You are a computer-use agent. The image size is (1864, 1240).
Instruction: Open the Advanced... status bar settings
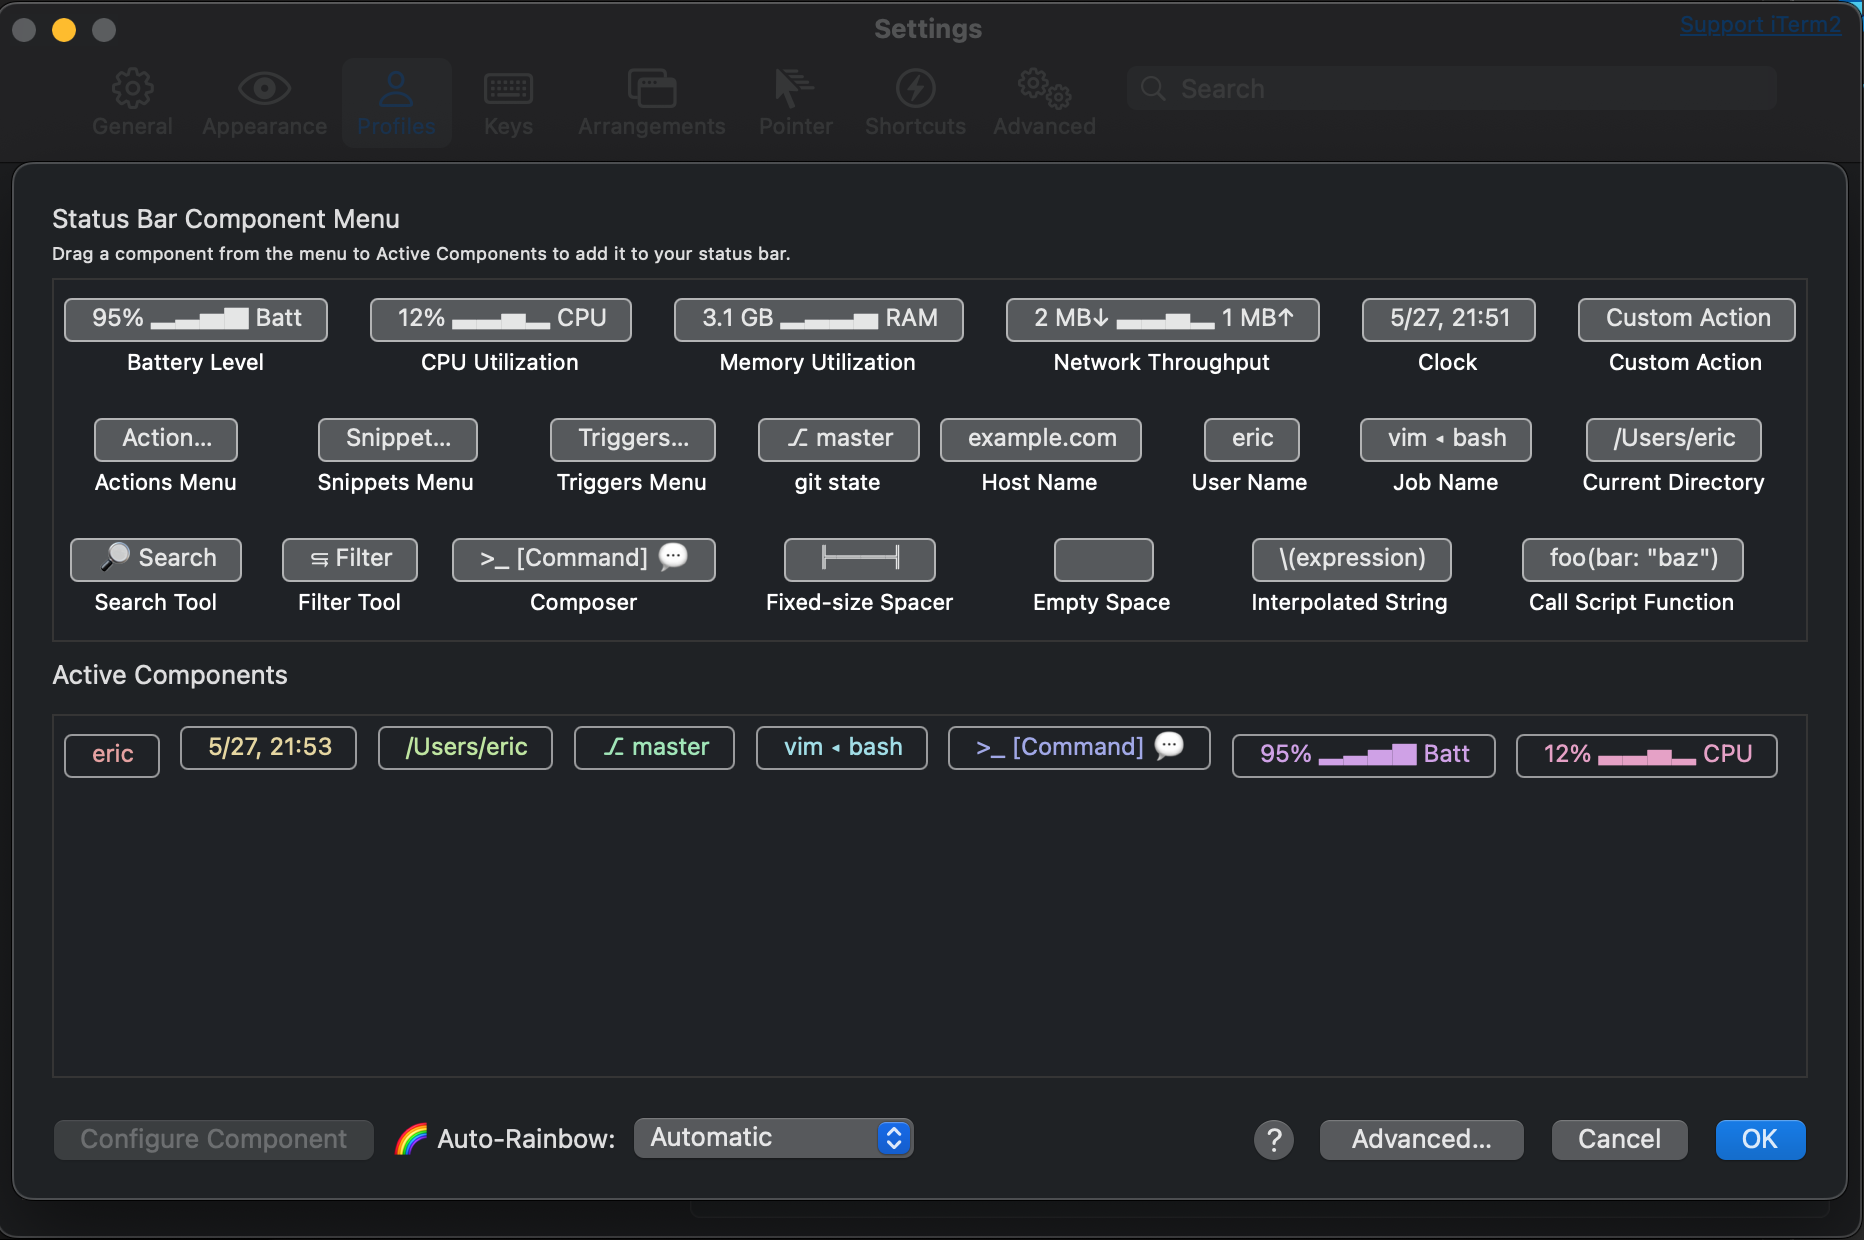pos(1421,1139)
